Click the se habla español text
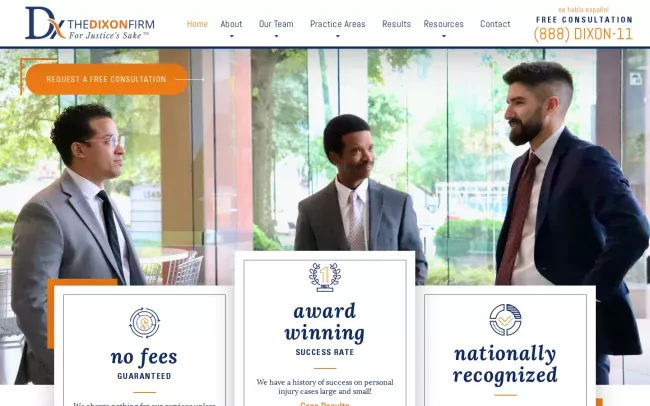This screenshot has width=650, height=406. 583,10
